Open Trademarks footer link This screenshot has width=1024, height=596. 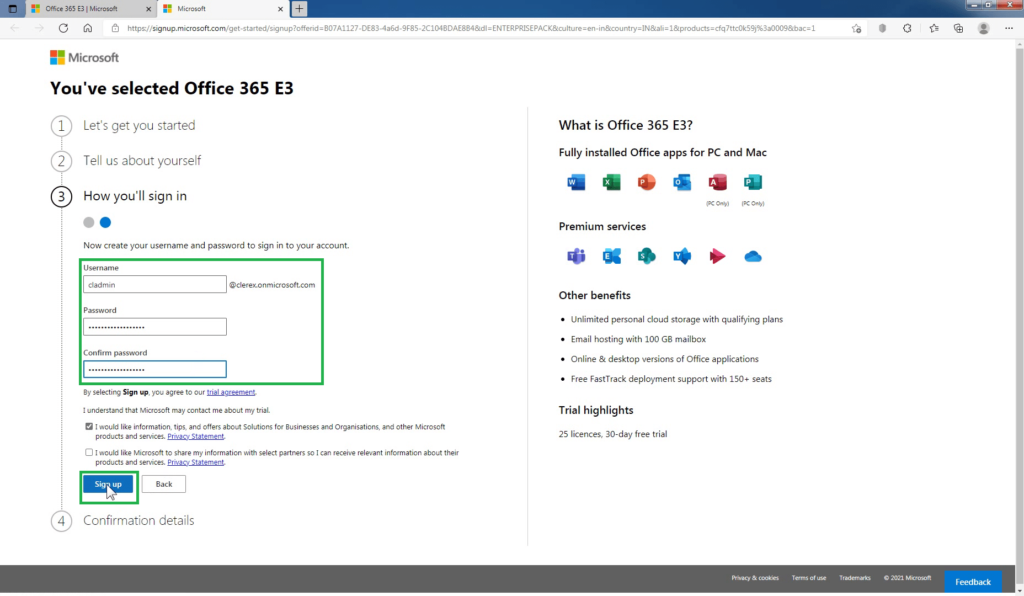[854, 578]
